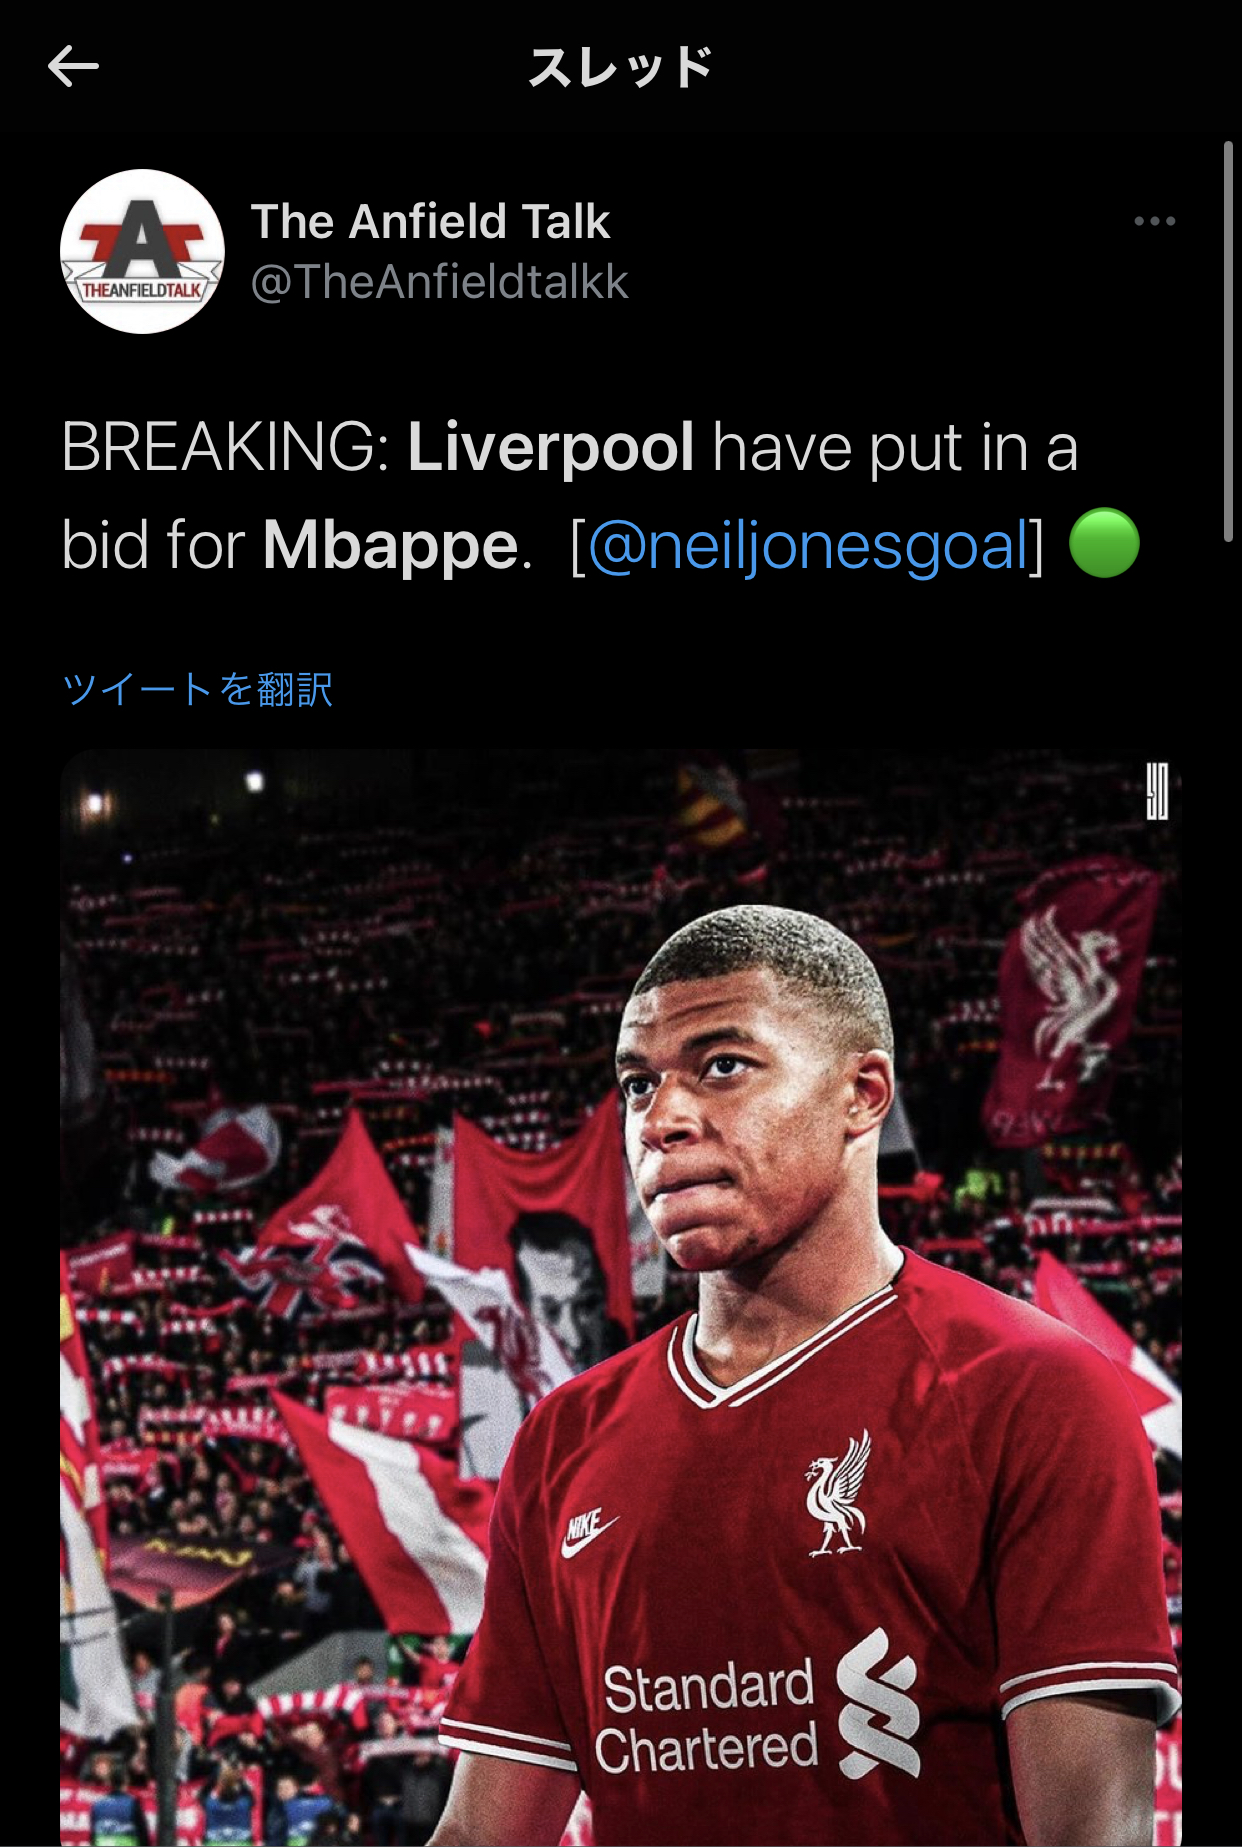Click the スレッド header title
Screen dimensions: 1242x1847
[620, 67]
